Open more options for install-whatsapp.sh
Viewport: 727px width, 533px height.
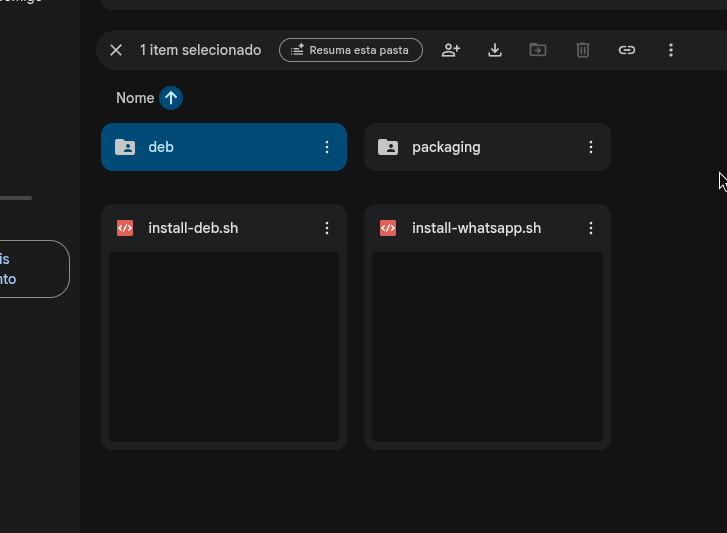(x=591, y=228)
